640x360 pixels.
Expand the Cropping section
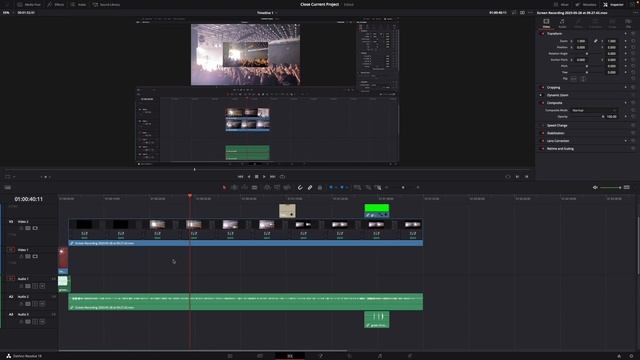pos(553,87)
